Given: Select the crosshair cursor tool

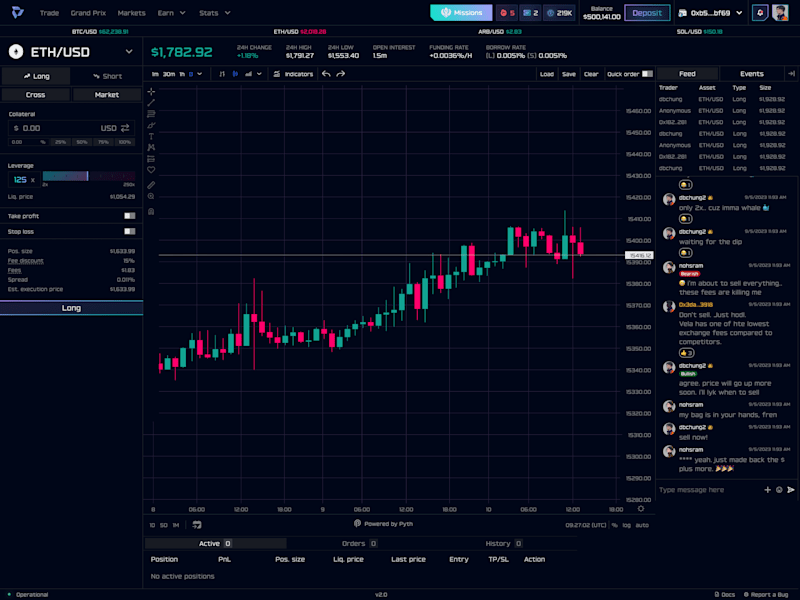Looking at the screenshot, I should pos(151,91).
